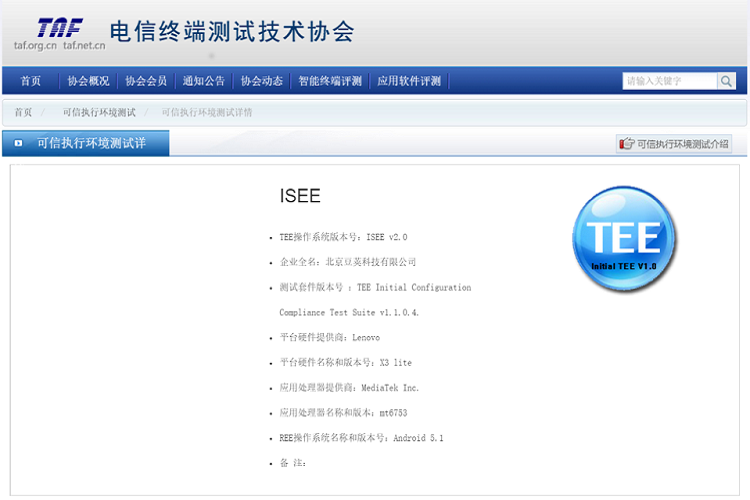Viewport: 750px width, 500px height.
Task: Click the 'MediaTek Inc.' processor vendor line
Action: point(349,388)
